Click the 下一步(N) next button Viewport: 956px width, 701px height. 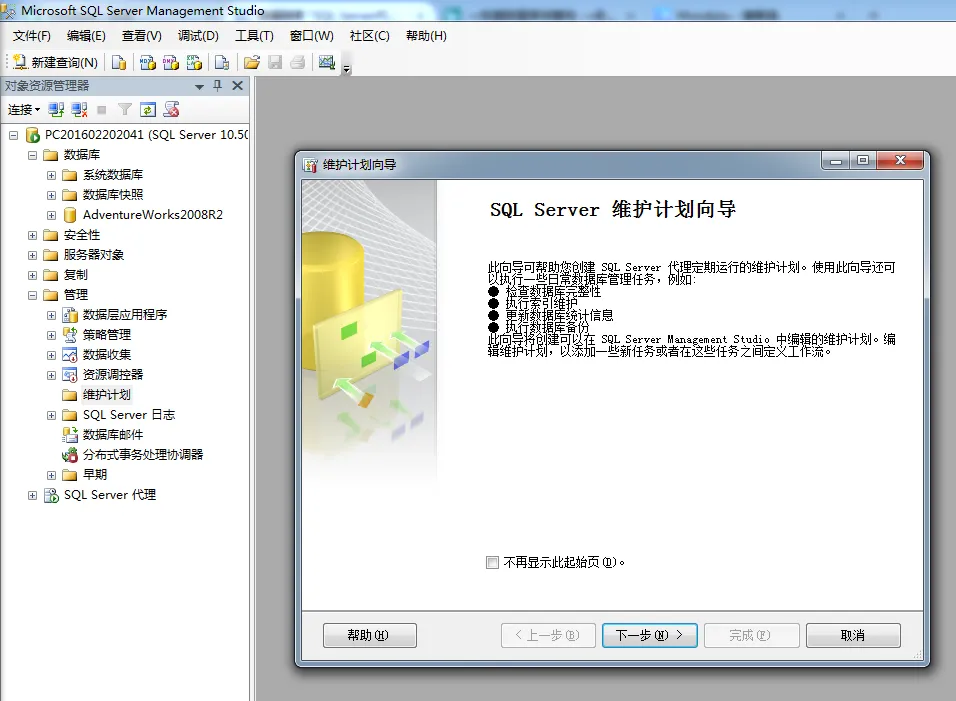(x=649, y=635)
